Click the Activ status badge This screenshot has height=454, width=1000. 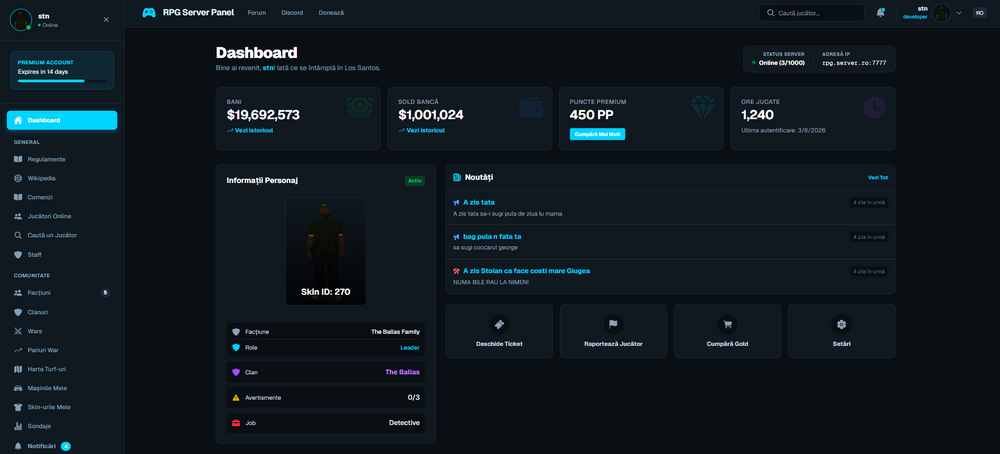415,180
